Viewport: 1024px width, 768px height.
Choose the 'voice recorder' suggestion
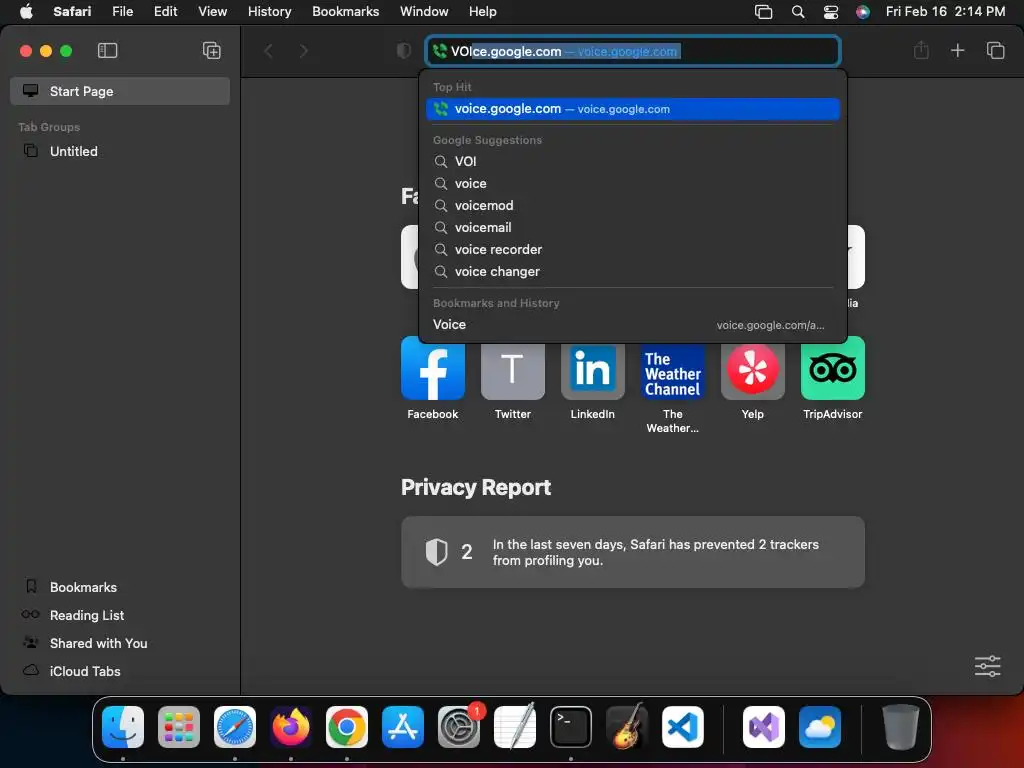click(x=633, y=249)
